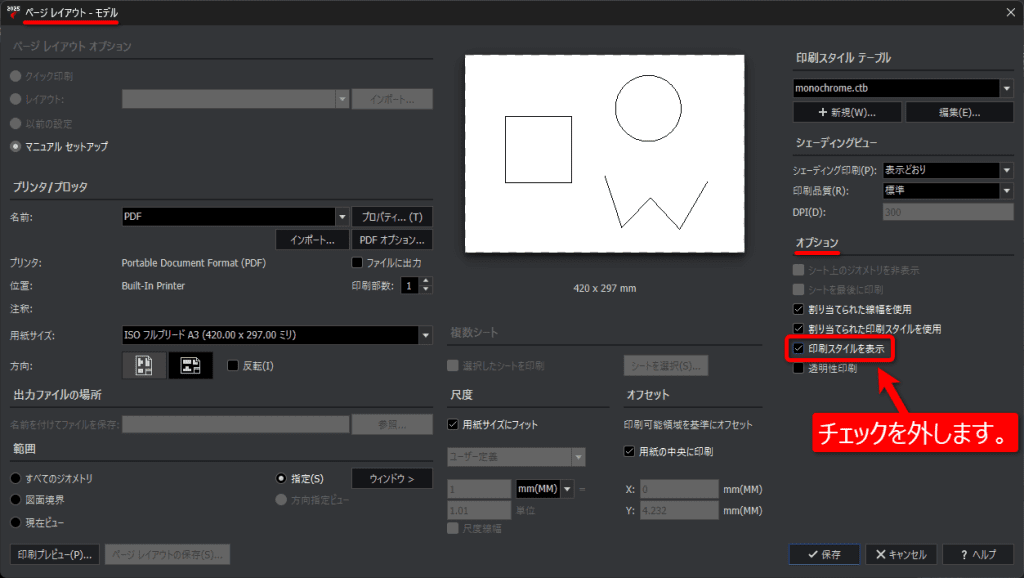Select portrait paper orientation icon

pos(144,365)
